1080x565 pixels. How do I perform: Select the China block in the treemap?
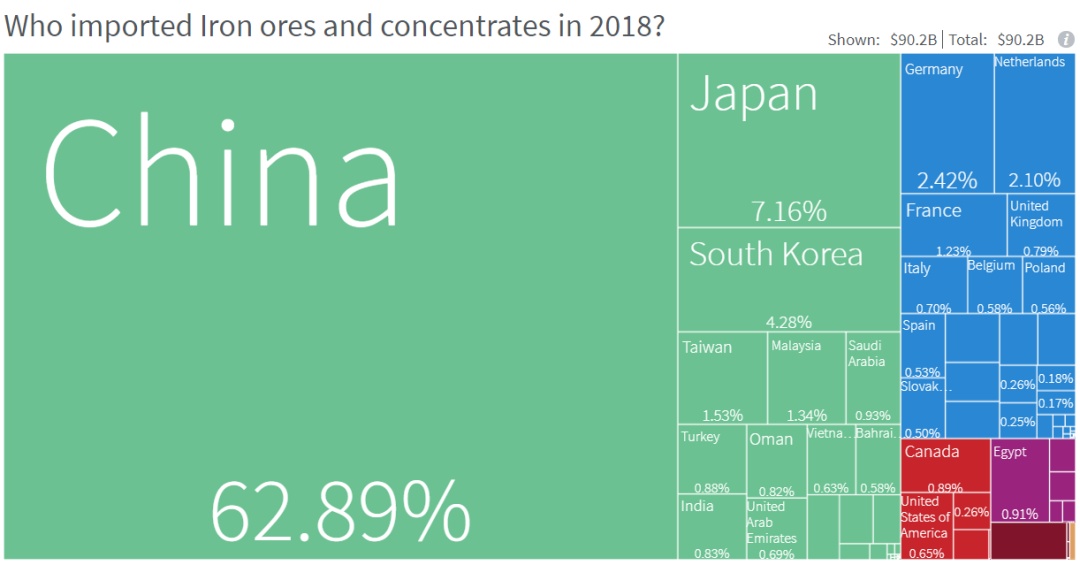pyautogui.click(x=340, y=305)
